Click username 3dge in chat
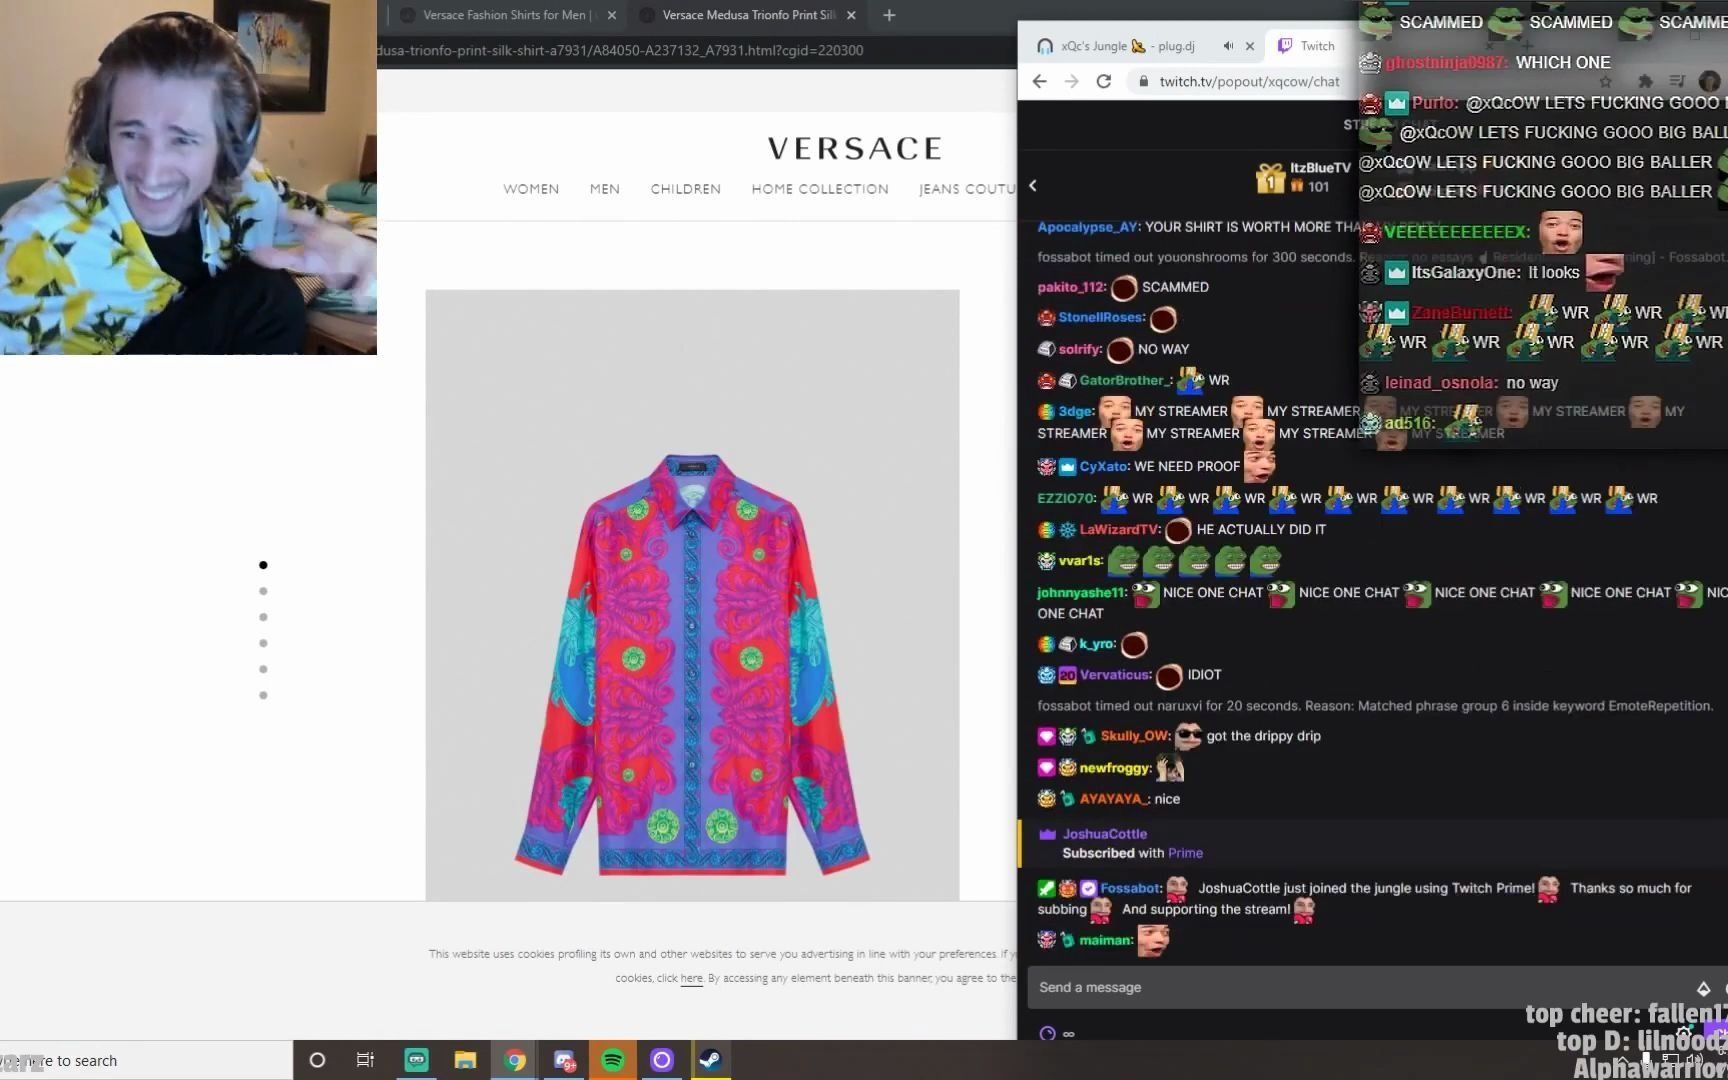 point(1075,411)
